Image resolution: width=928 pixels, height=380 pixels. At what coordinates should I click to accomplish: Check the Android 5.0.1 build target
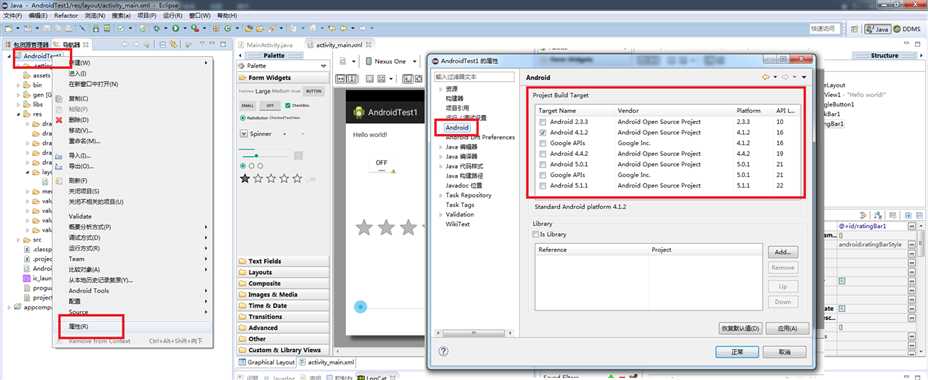[x=543, y=165]
